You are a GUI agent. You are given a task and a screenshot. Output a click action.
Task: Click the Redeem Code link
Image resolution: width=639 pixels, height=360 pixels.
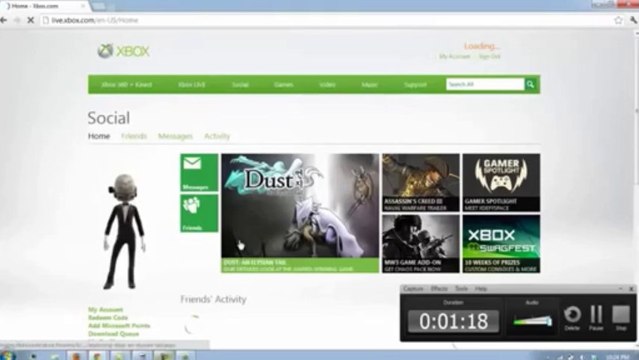[x=108, y=318]
